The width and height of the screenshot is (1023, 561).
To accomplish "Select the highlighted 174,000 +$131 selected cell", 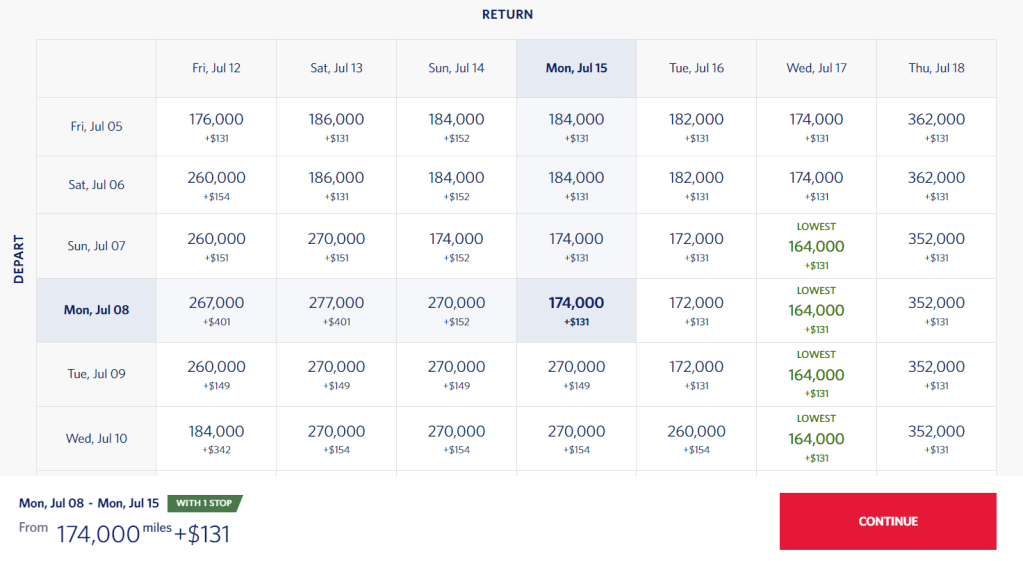I will 576,310.
